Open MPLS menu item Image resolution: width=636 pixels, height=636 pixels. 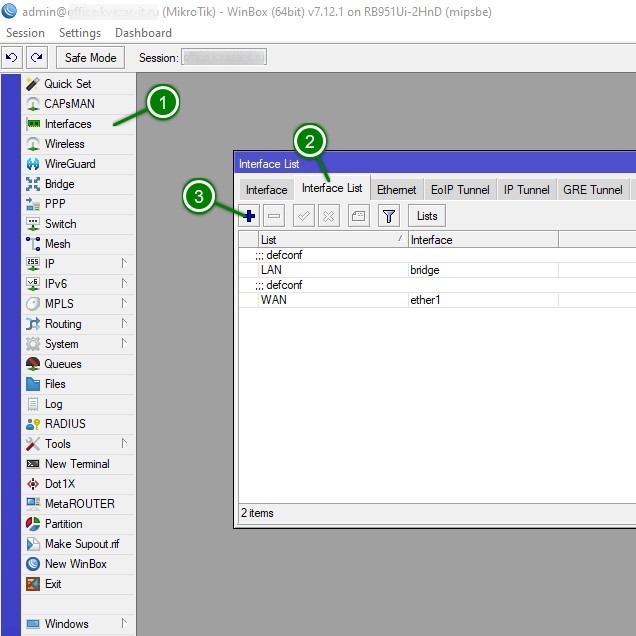click(79, 304)
